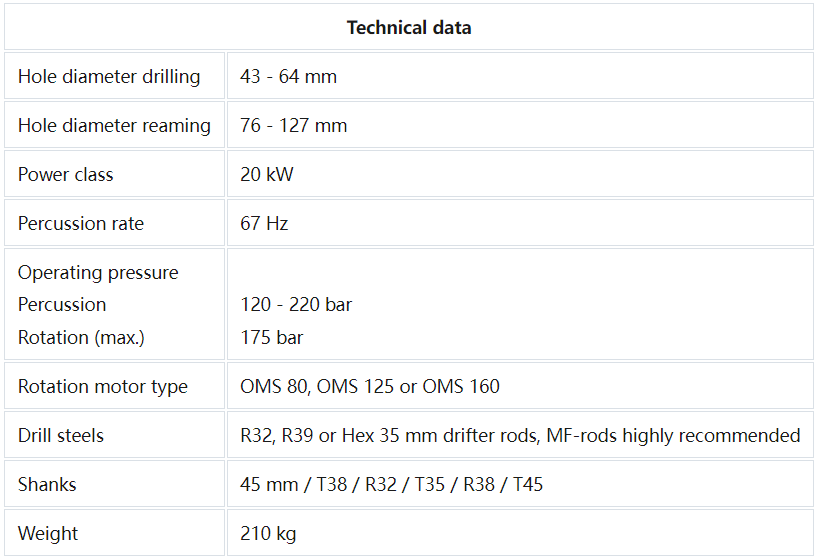Select the 45 mm / T38 shanks value

tap(298, 485)
